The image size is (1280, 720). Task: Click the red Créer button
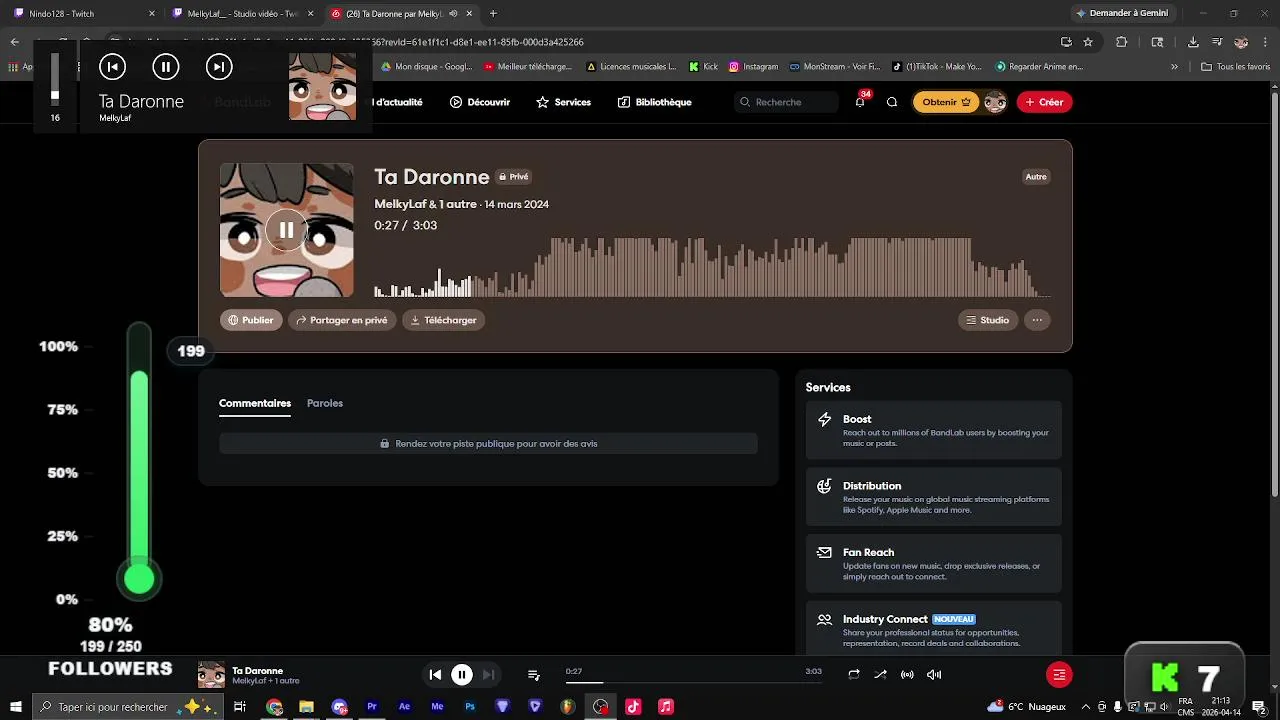pyautogui.click(x=1044, y=102)
